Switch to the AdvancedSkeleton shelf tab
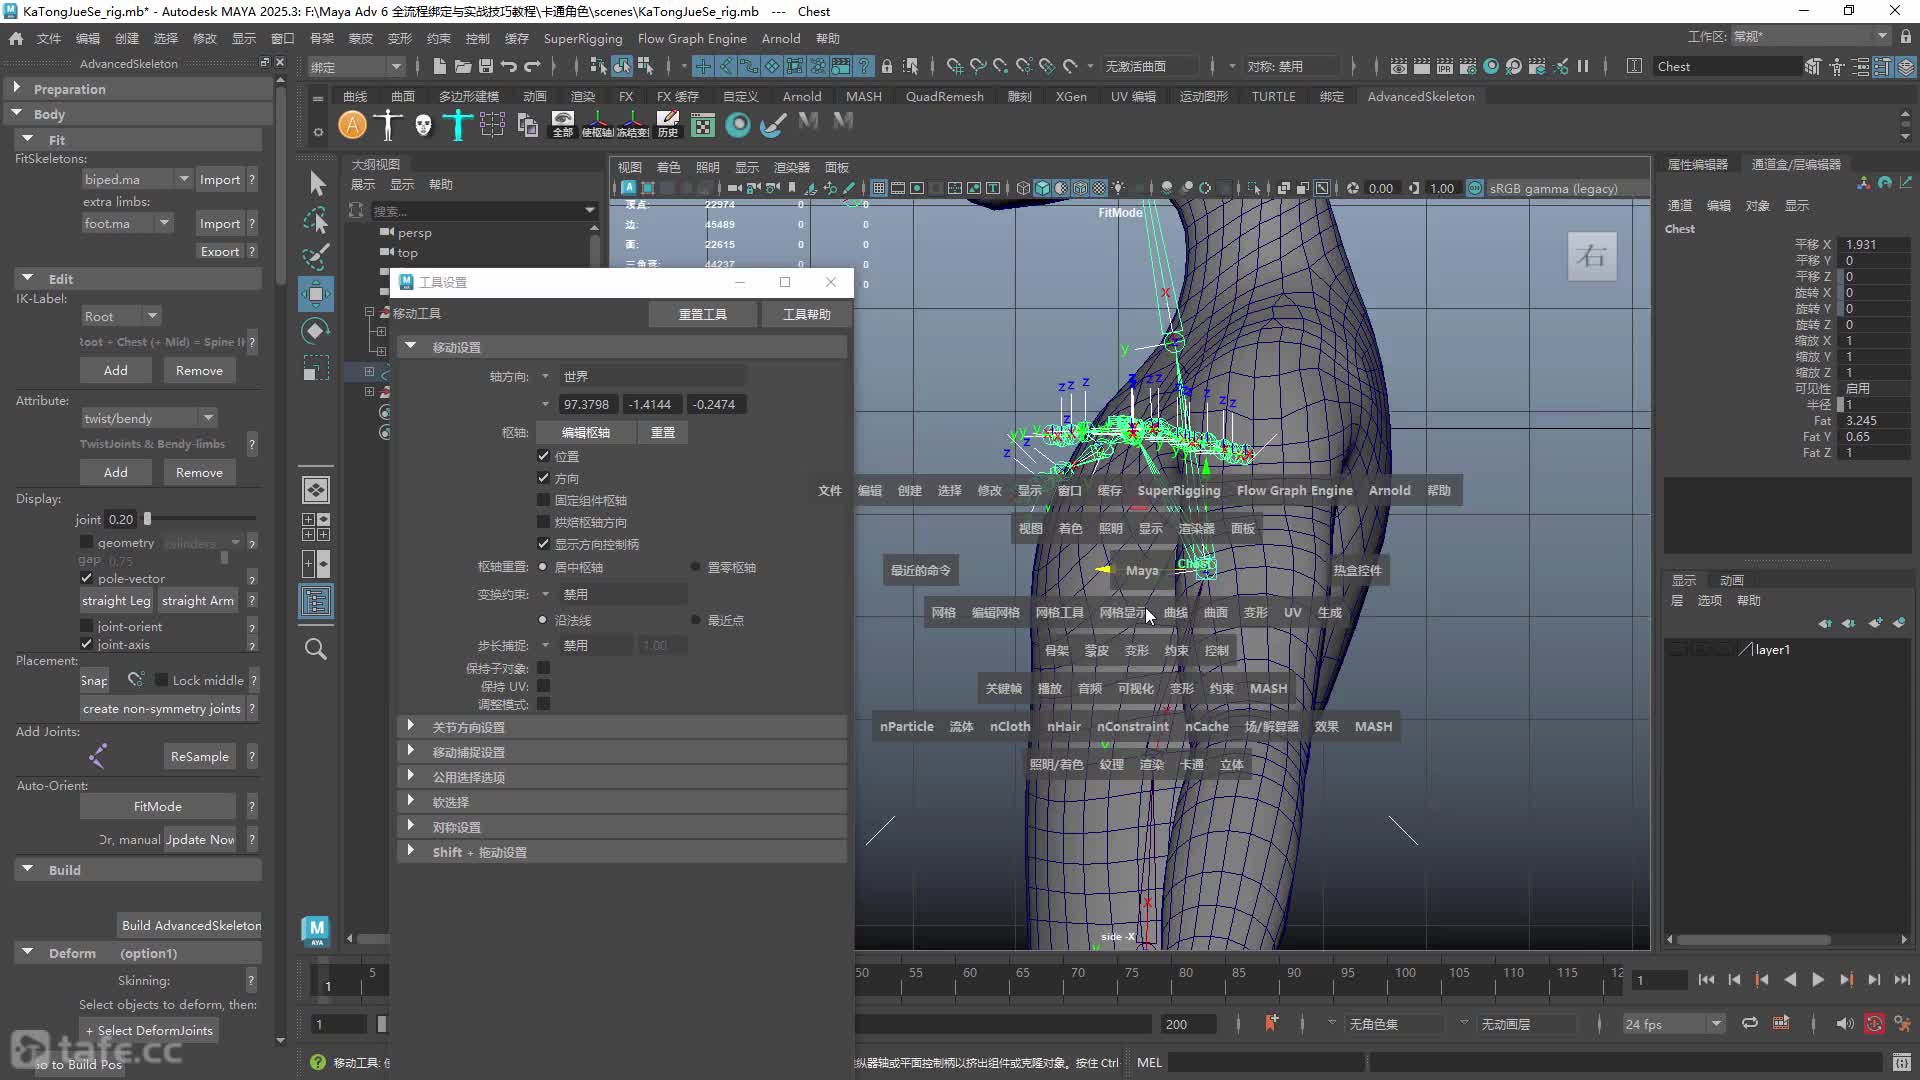This screenshot has height=1080, width=1920. (x=1420, y=96)
